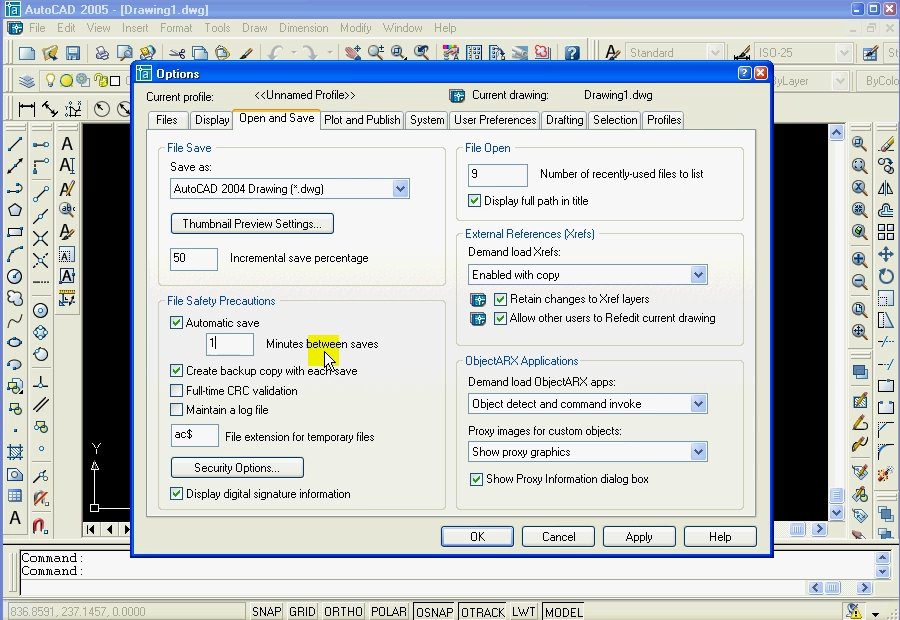
Task: Click the Thumbnail Preview Settings button
Action: tap(252, 224)
